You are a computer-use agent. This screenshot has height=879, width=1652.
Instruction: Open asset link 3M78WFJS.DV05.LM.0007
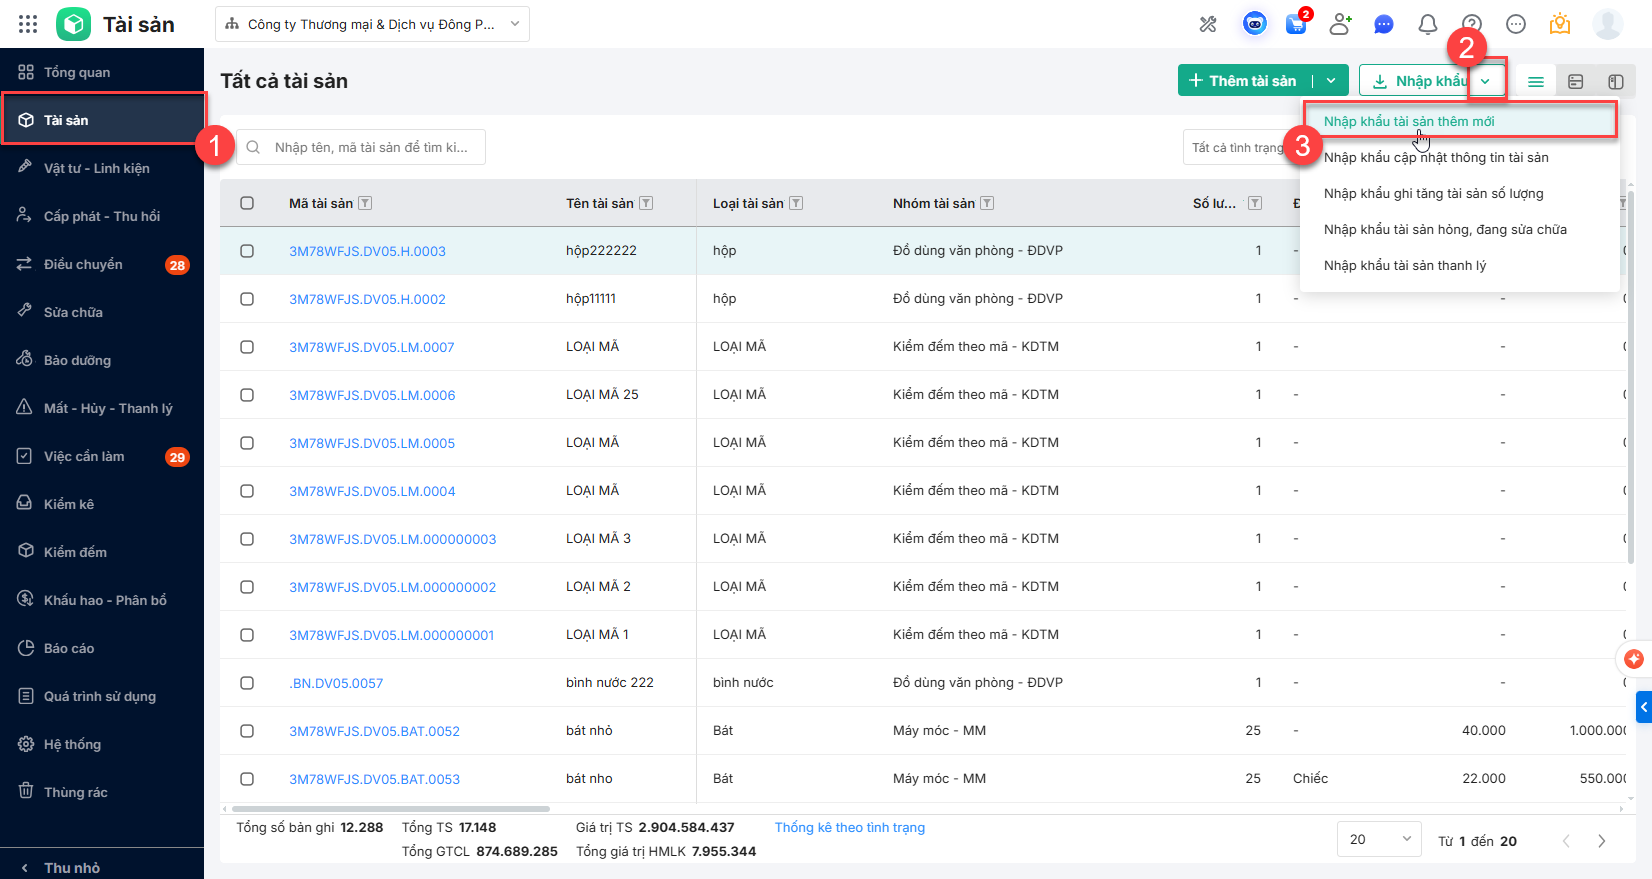371,347
